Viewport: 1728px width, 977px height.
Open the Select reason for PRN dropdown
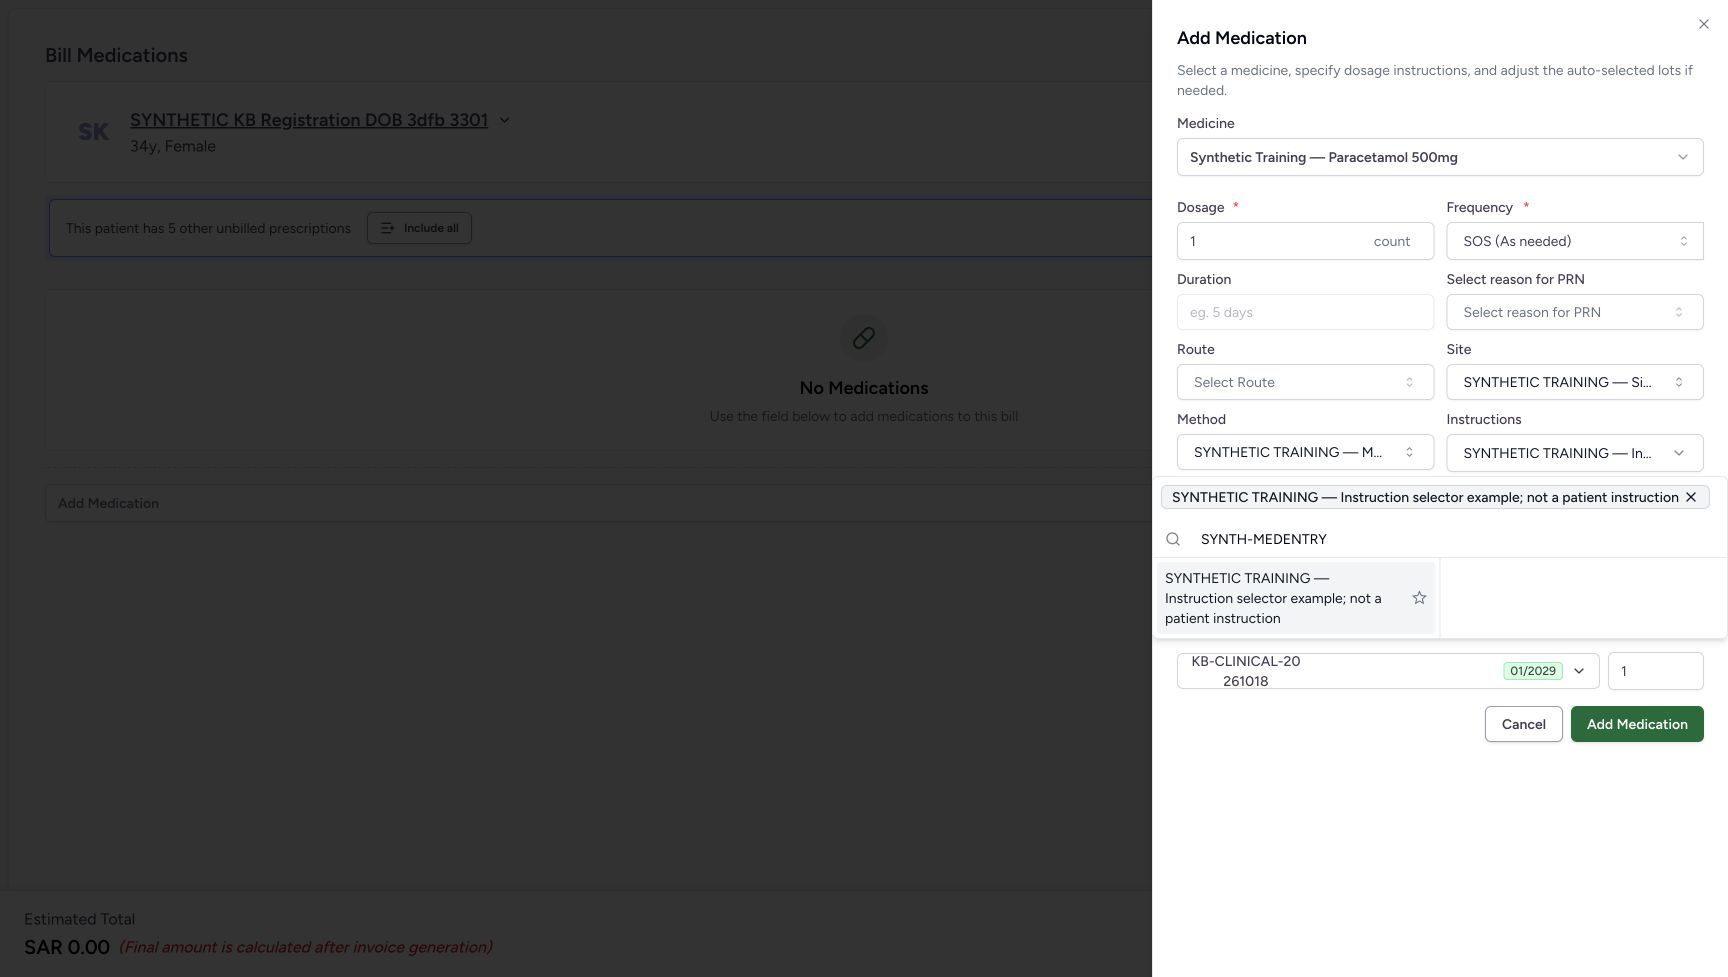(1575, 312)
